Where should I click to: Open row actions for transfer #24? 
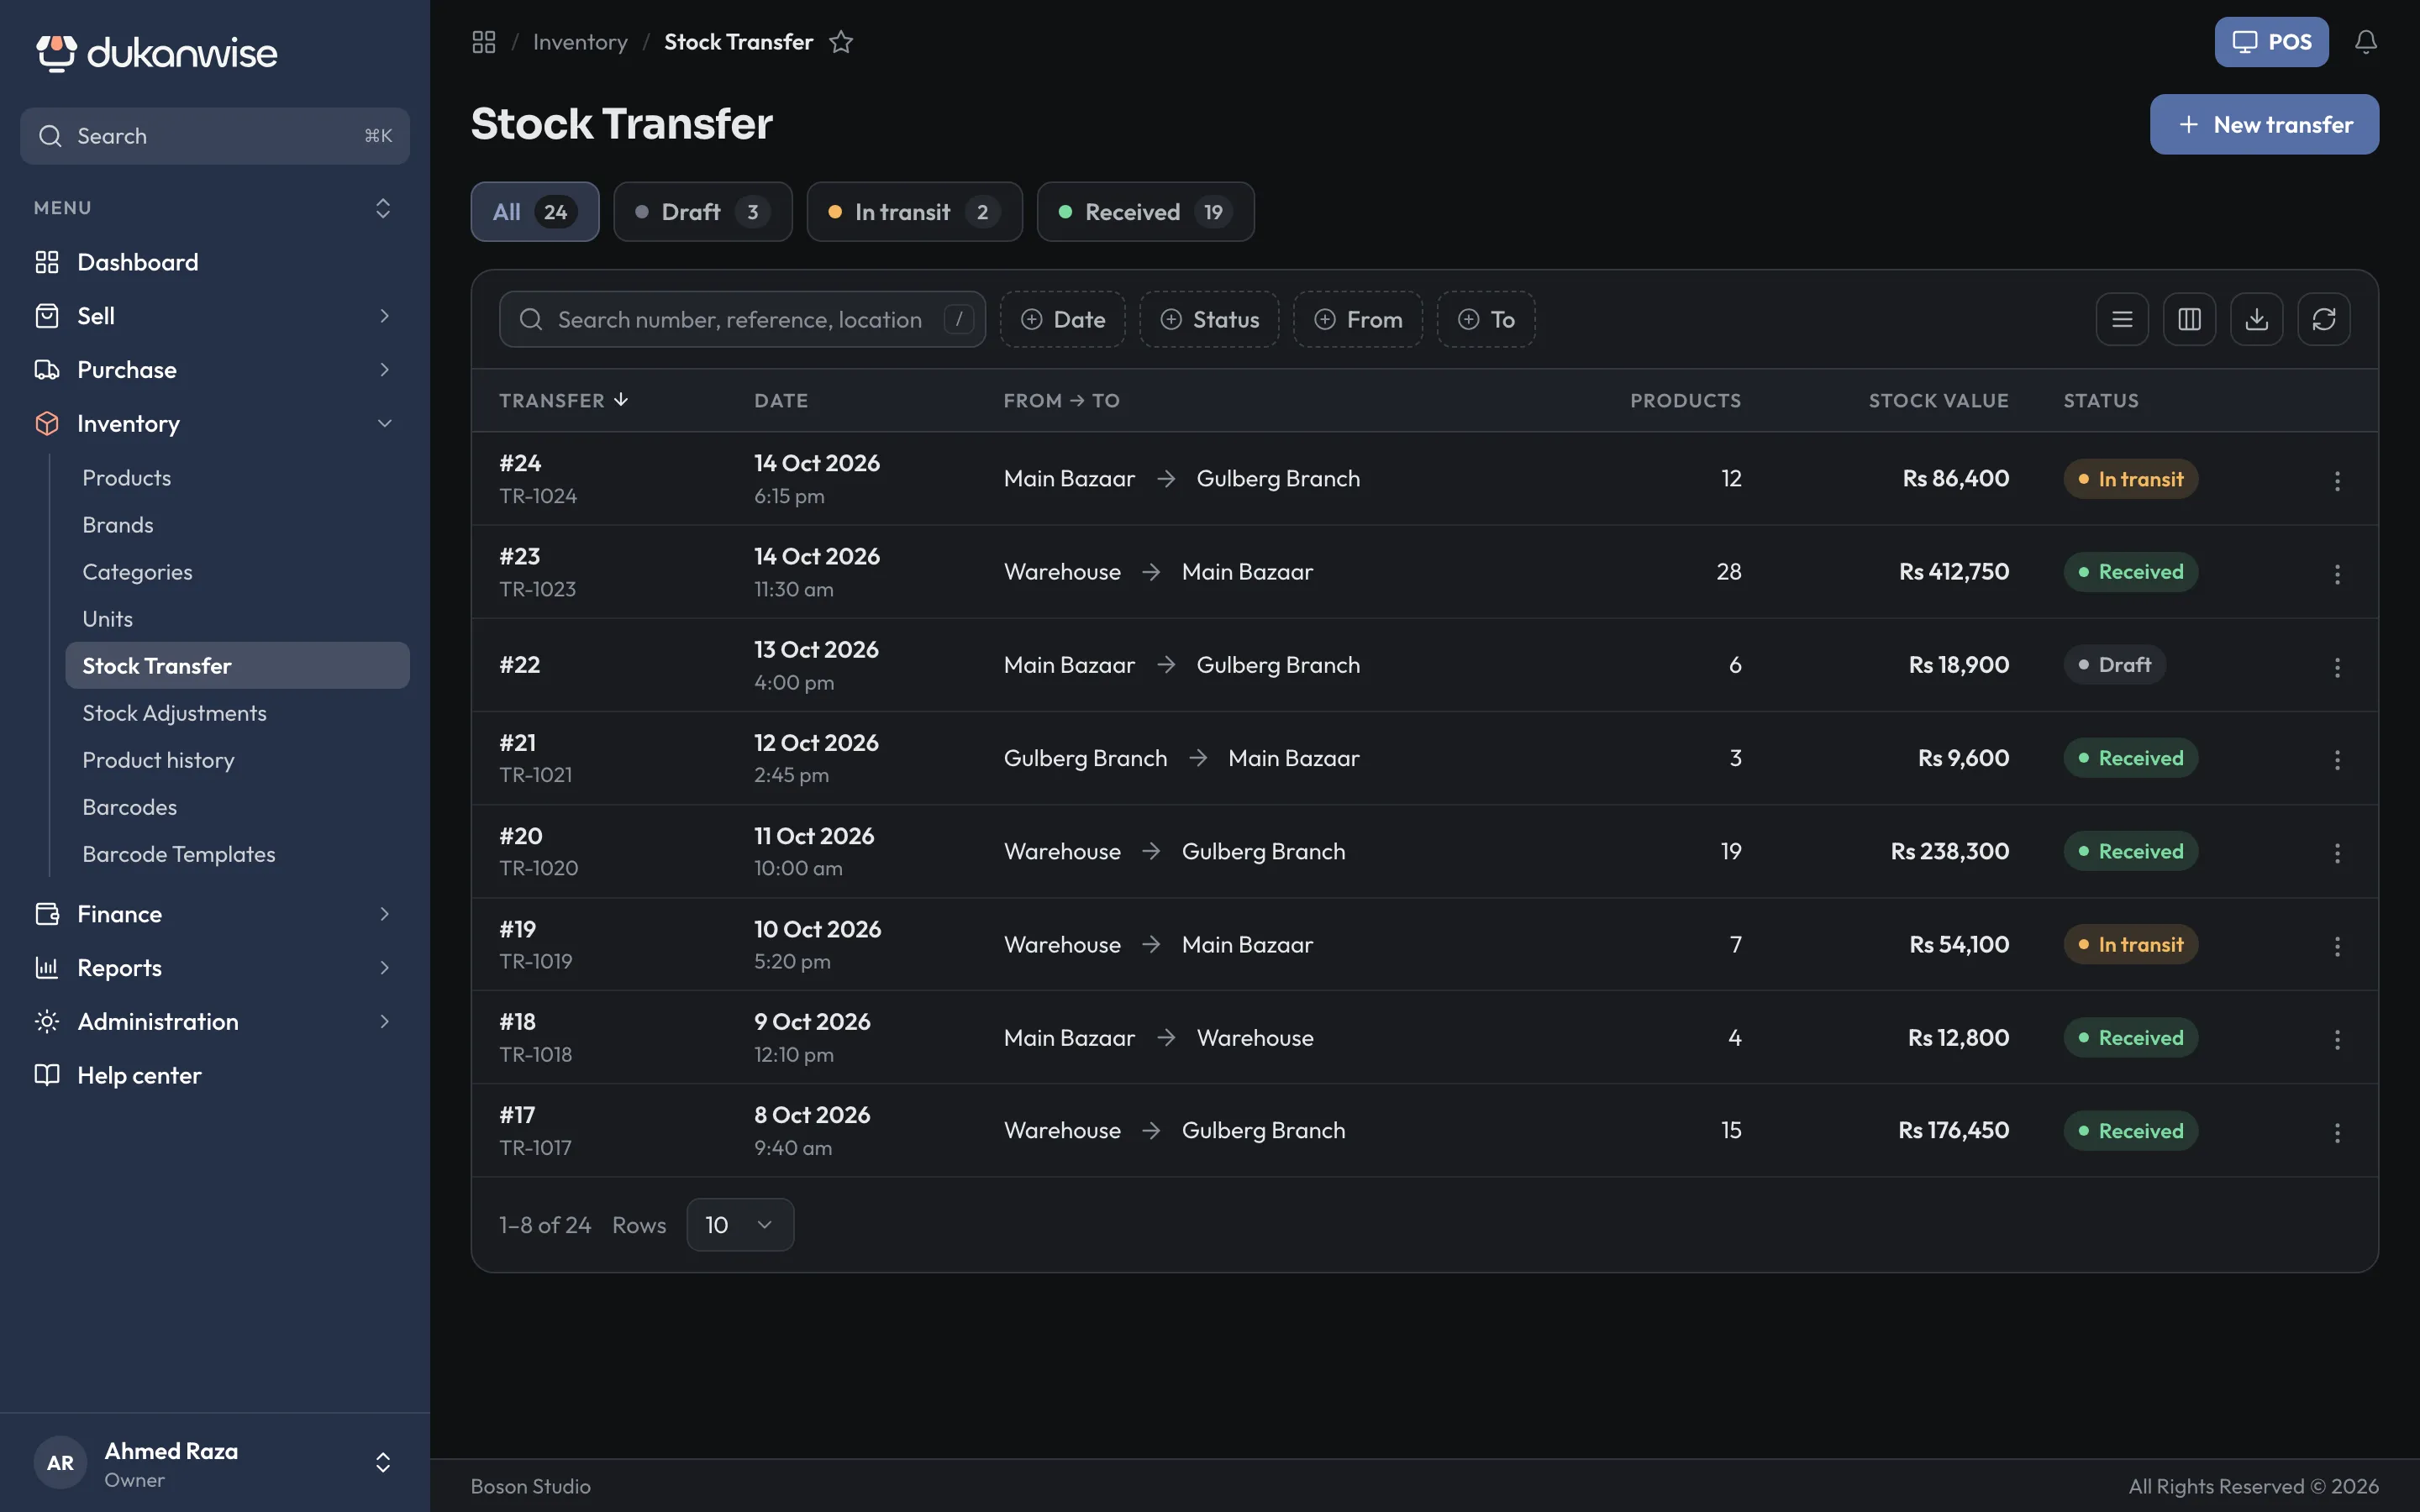coord(2337,480)
